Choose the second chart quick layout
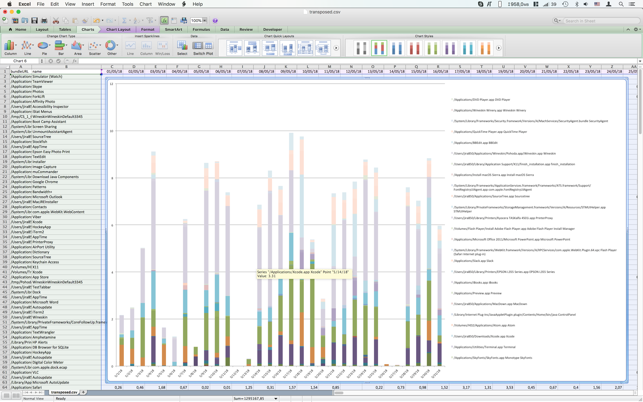Viewport: 643px width, 402px height. (x=252, y=48)
